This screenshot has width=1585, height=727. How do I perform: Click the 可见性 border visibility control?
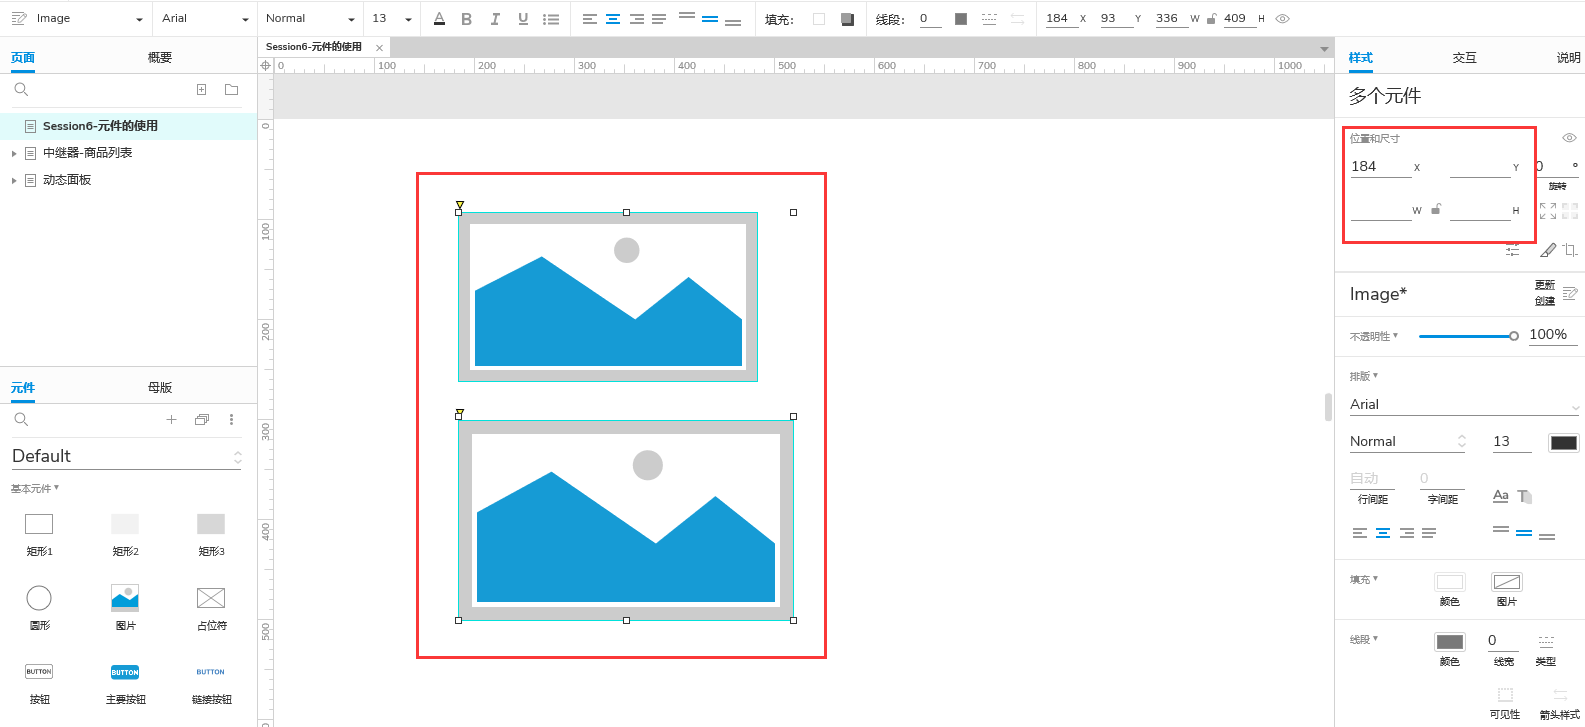tap(1505, 703)
